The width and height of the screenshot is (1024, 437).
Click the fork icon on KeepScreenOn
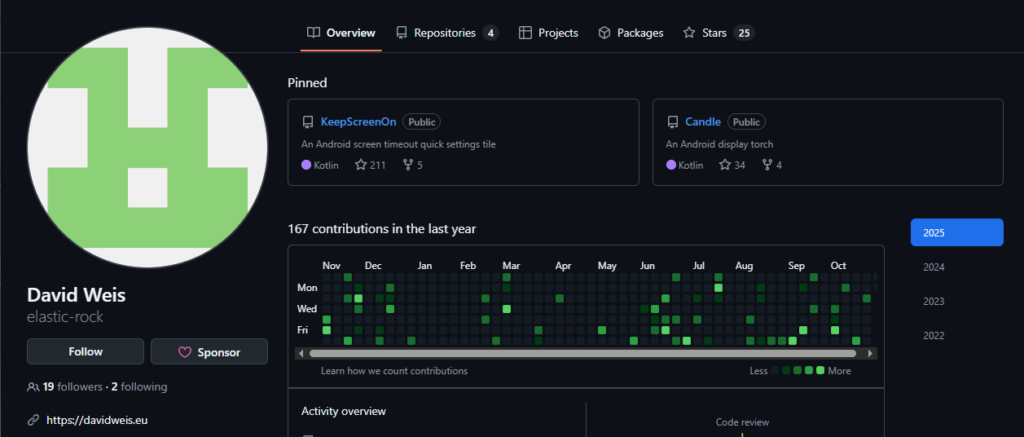pos(407,165)
